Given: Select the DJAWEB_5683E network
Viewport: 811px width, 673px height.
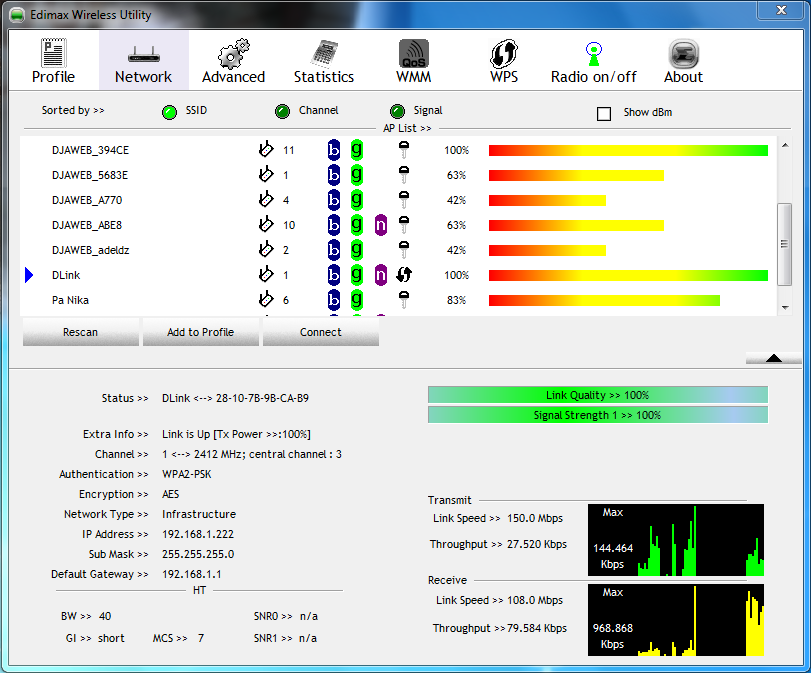Looking at the screenshot, I should (x=90, y=175).
